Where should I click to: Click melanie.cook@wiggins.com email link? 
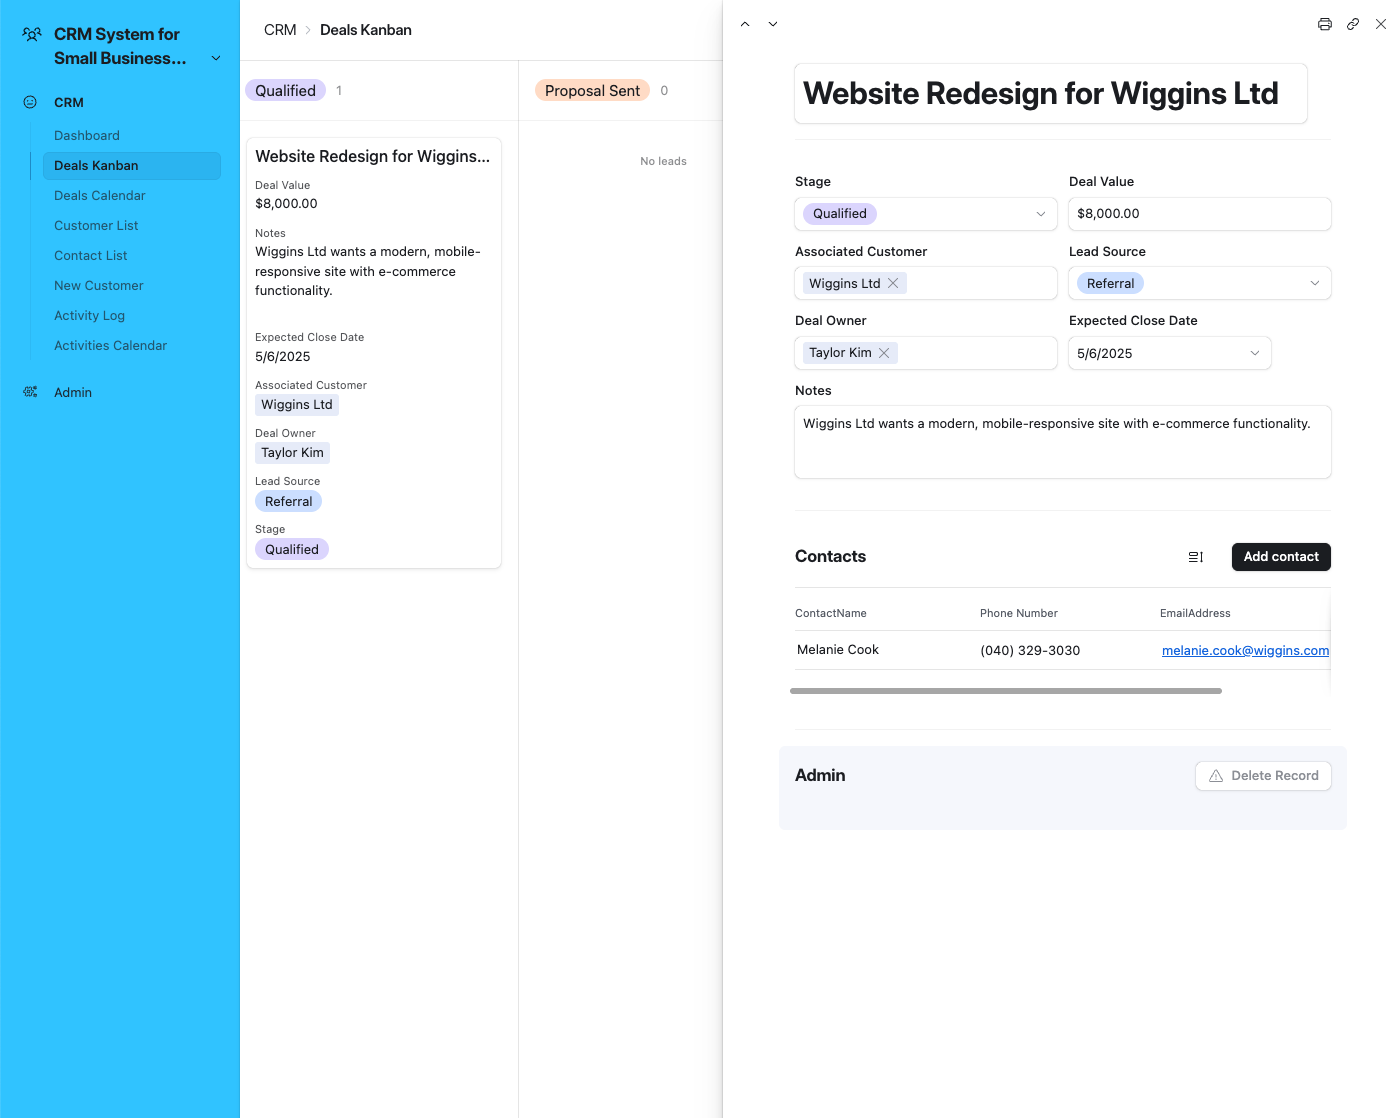coord(1245,650)
